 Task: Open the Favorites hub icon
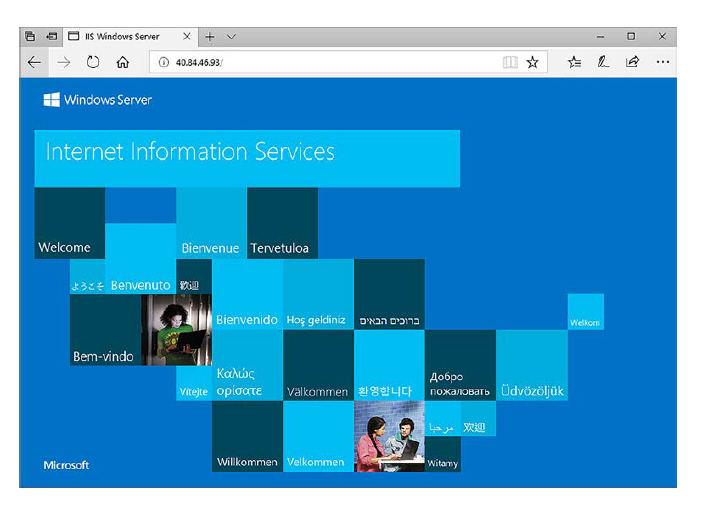(574, 62)
